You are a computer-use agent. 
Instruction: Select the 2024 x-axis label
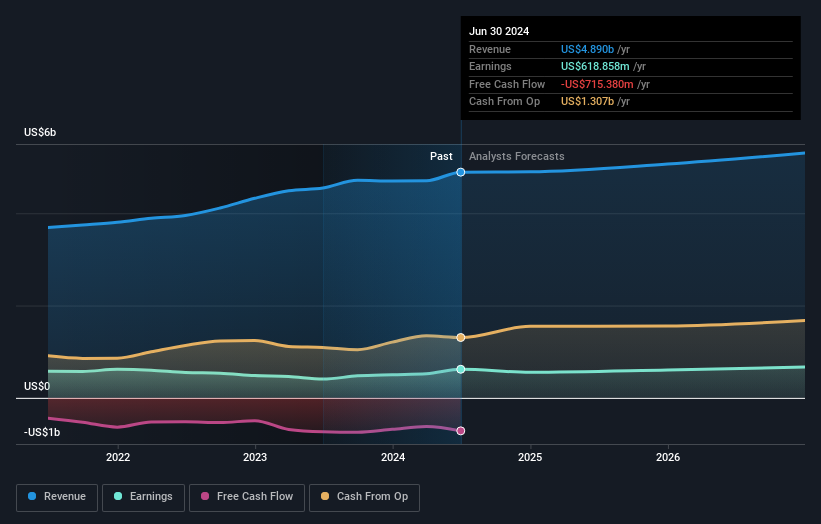point(393,457)
